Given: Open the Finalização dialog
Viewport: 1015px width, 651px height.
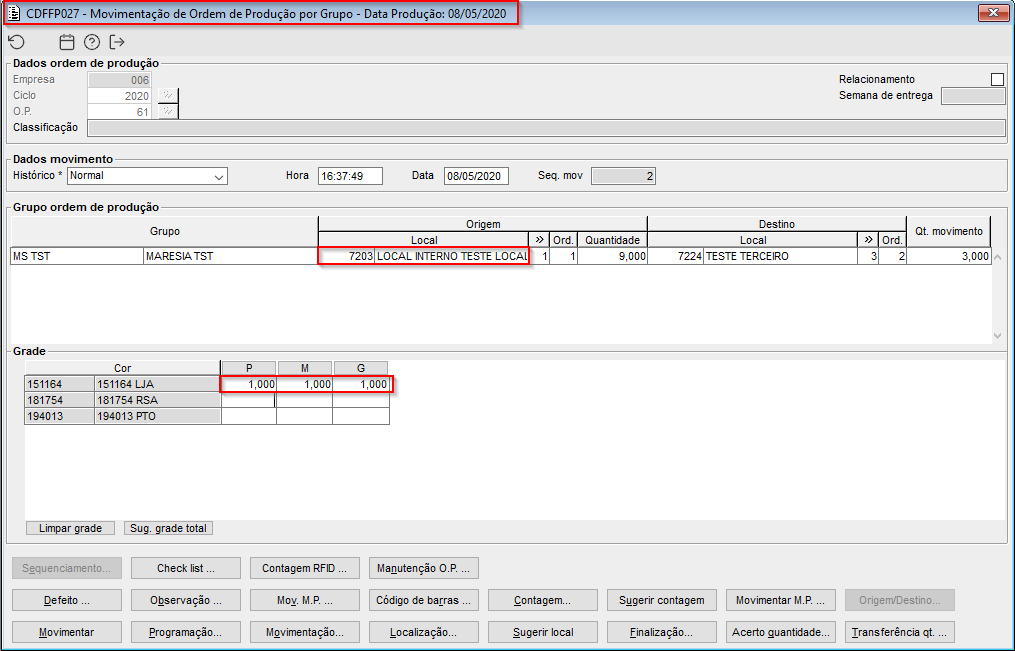Looking at the screenshot, I should point(662,632).
